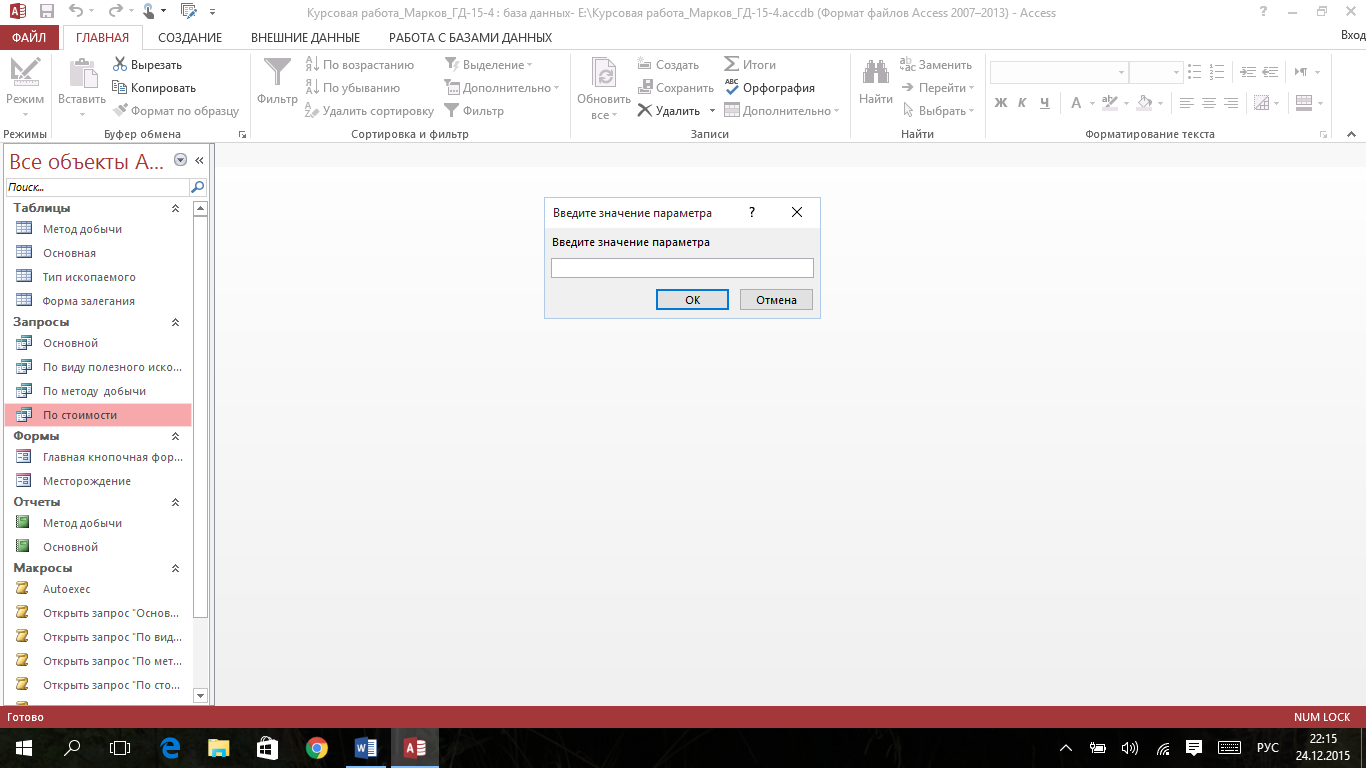Click Заменить replace icon
Viewport: 1366px width, 768px height.
click(x=908, y=65)
